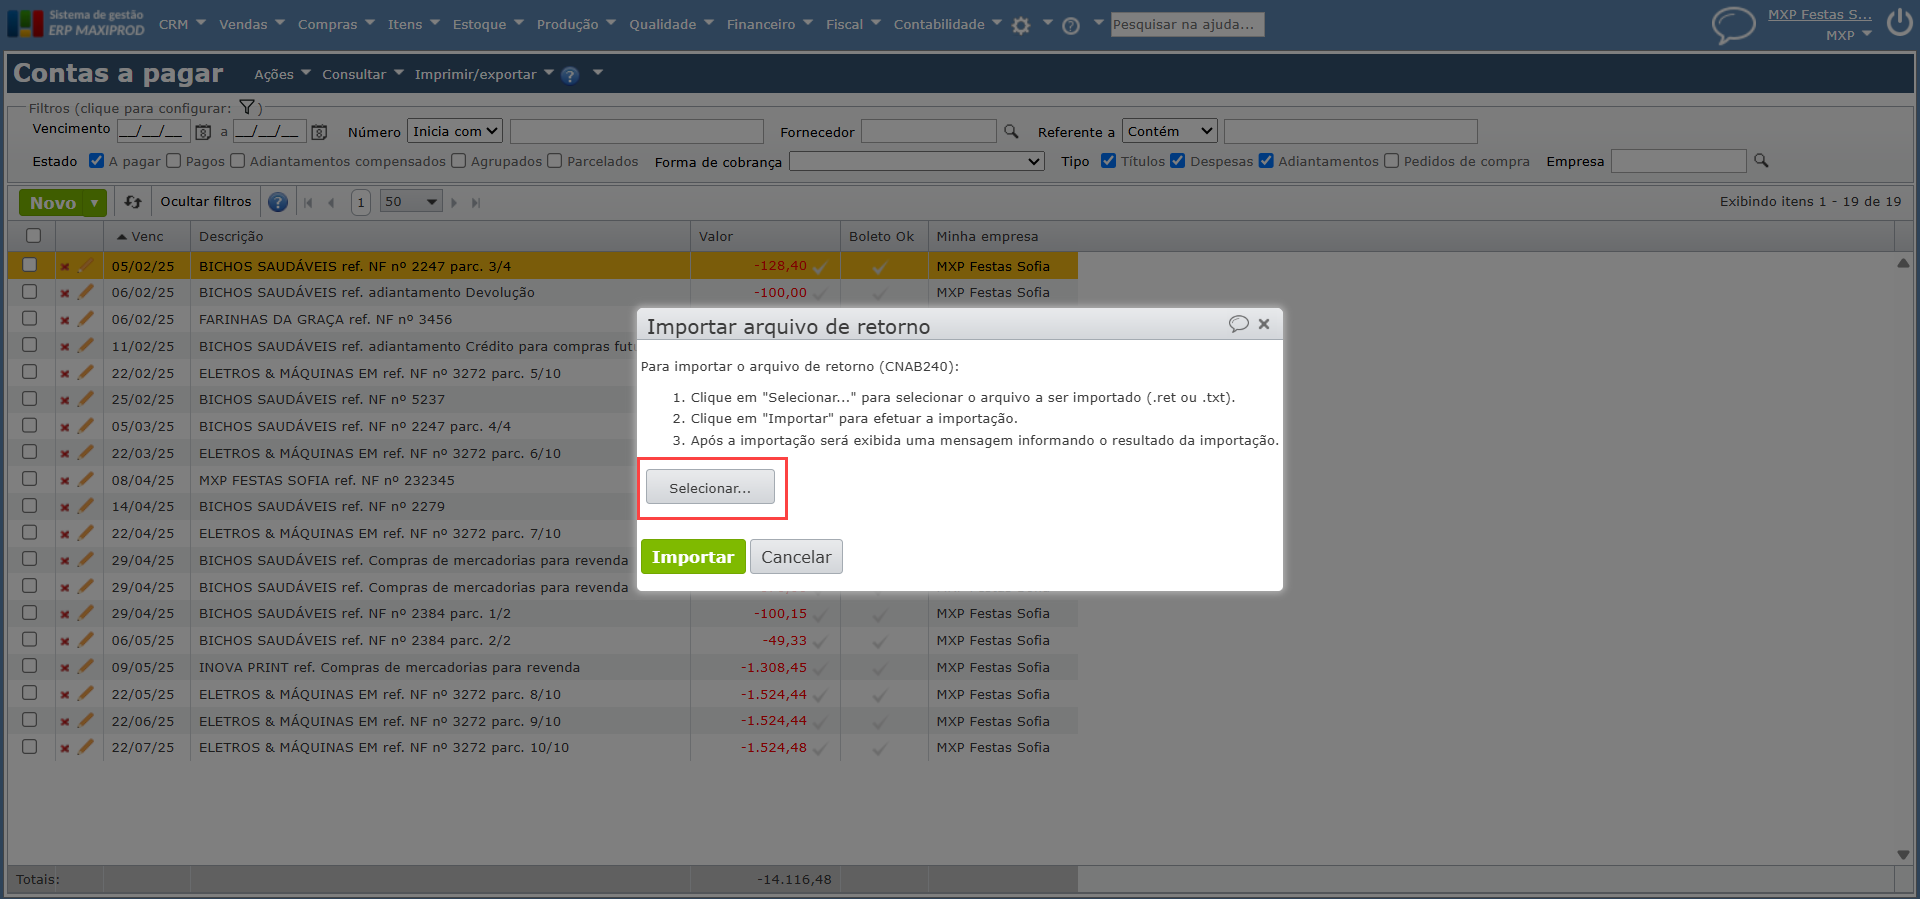Click the refresh list icon

(133, 202)
